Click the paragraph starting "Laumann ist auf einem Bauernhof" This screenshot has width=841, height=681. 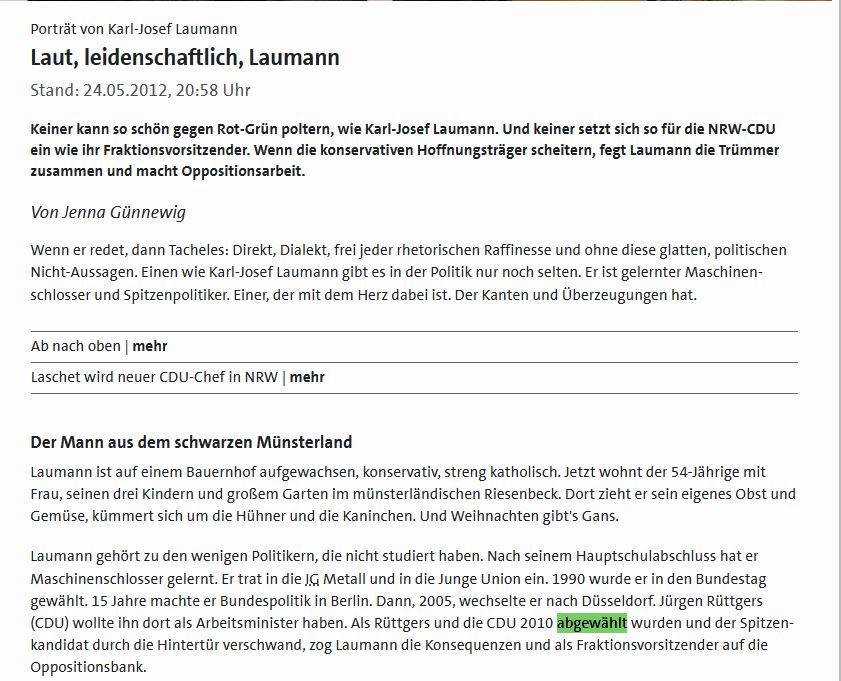(413, 494)
